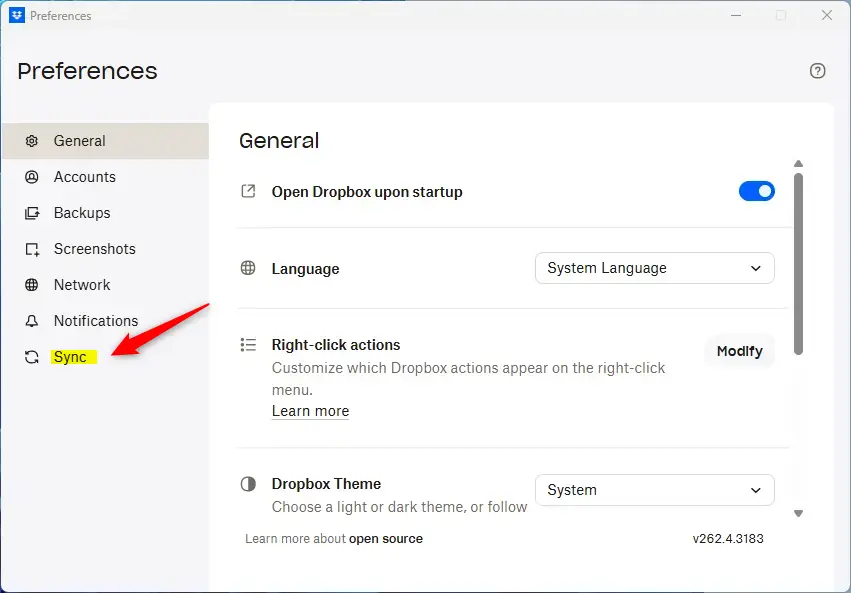Click the scrollbar down arrow

pyautogui.click(x=798, y=513)
